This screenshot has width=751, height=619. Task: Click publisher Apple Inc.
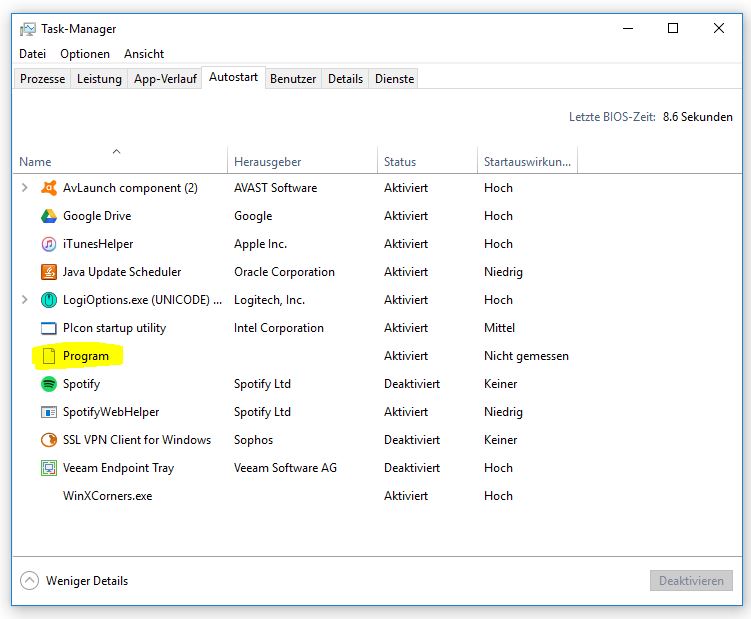pyautogui.click(x=261, y=244)
